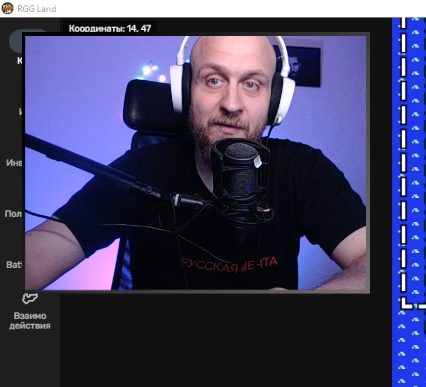The image size is (426, 387).
Task: Click the microphone in the webcam overlay
Action: click(x=241, y=180)
